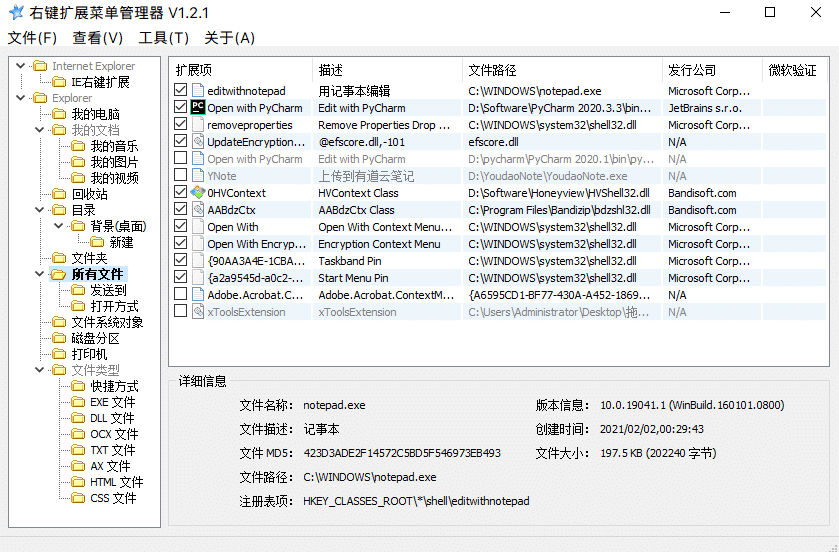
Task: Collapse the 目录 tree node
Action: tap(40, 210)
